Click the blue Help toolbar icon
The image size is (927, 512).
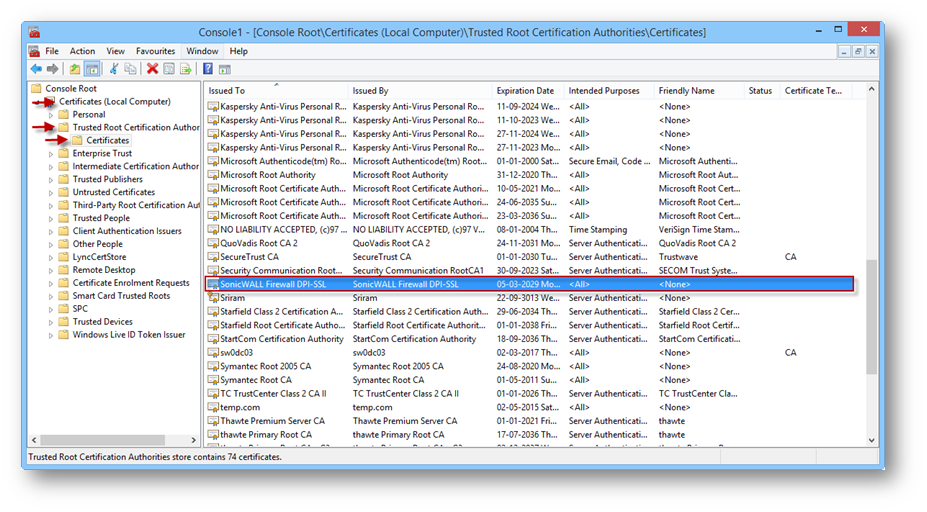click(208, 69)
